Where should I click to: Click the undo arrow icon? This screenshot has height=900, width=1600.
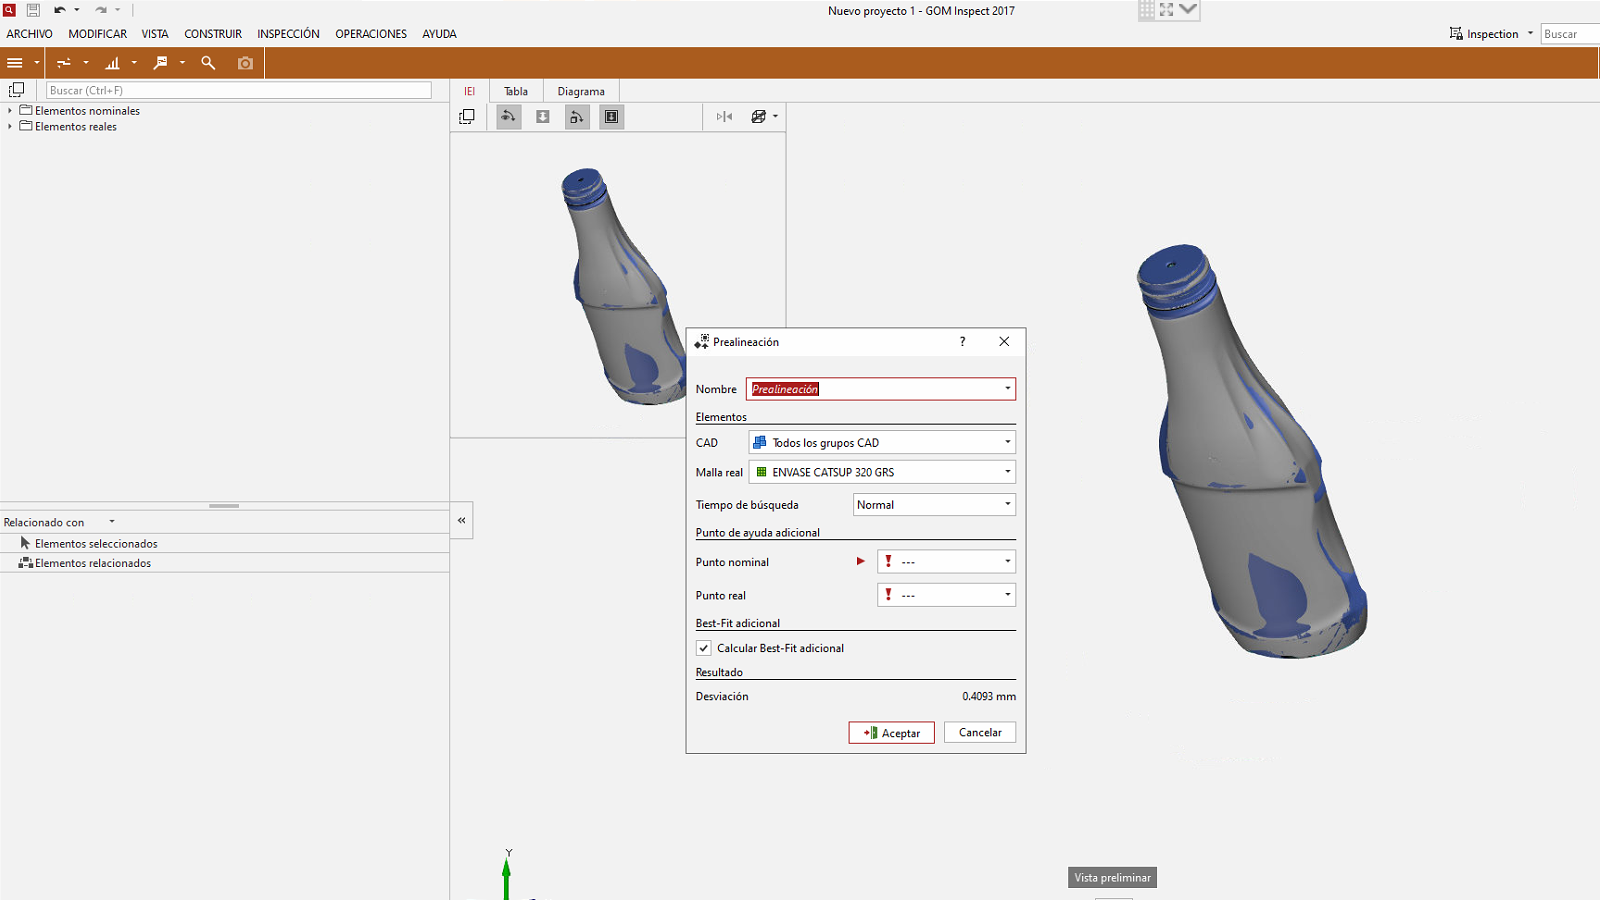[60, 10]
